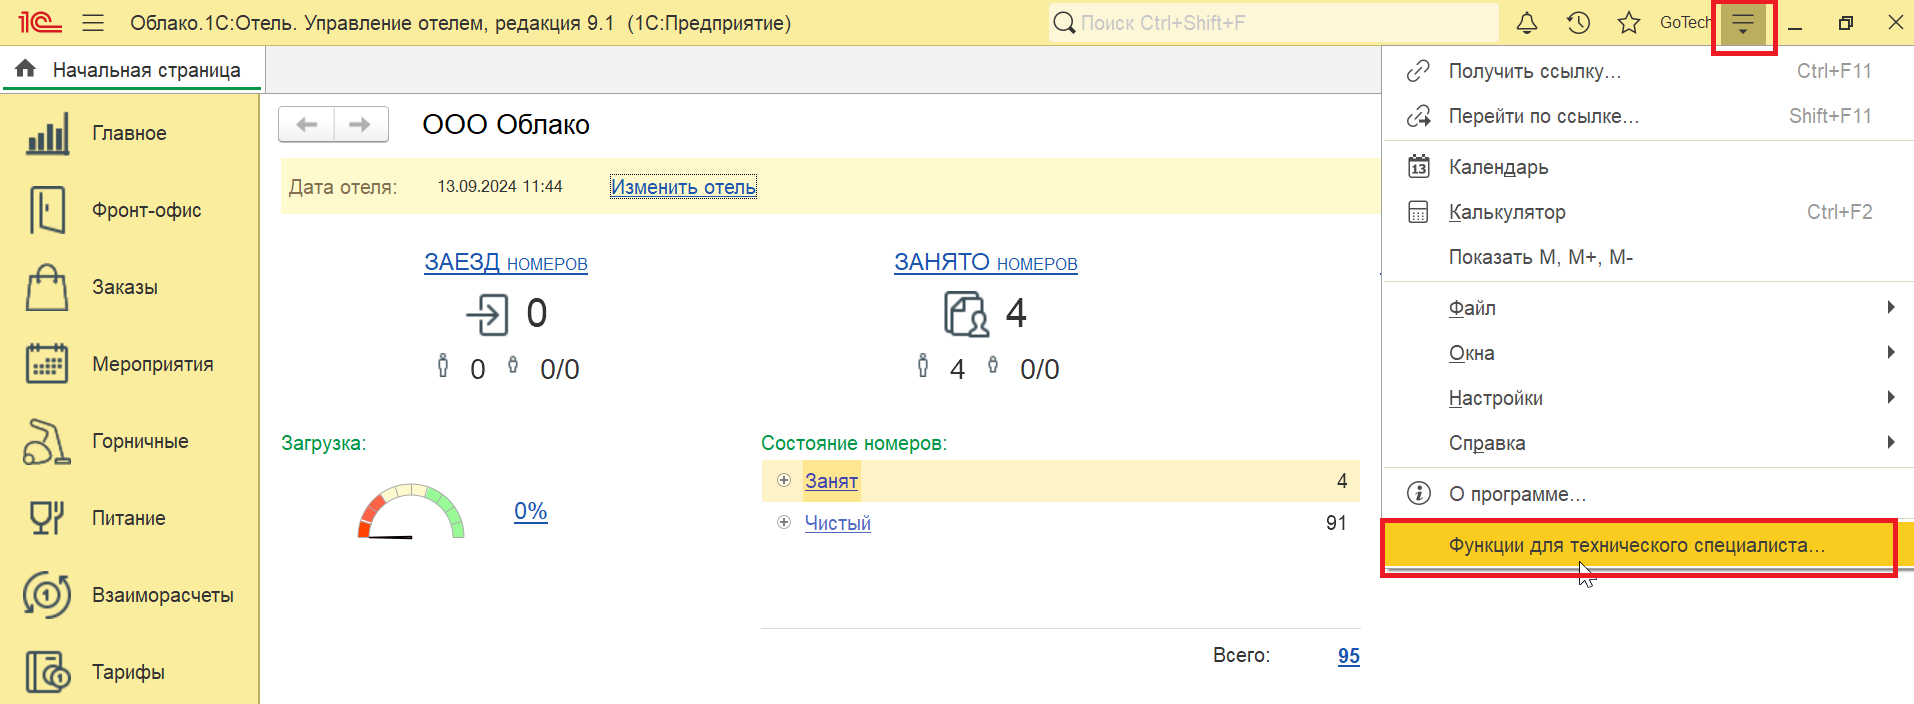This screenshot has width=1914, height=704.
Task: Click the ООО Облако title
Action: (x=505, y=125)
